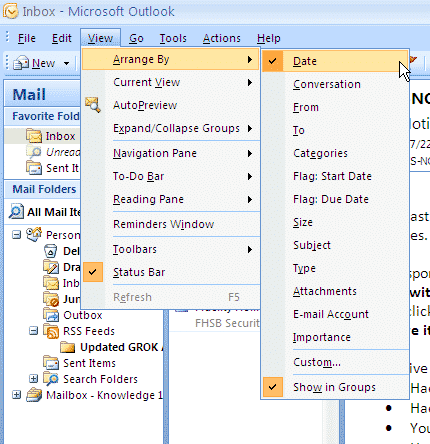
Task: Click the Personal Folders icon
Action: pyautogui.click(x=34, y=234)
